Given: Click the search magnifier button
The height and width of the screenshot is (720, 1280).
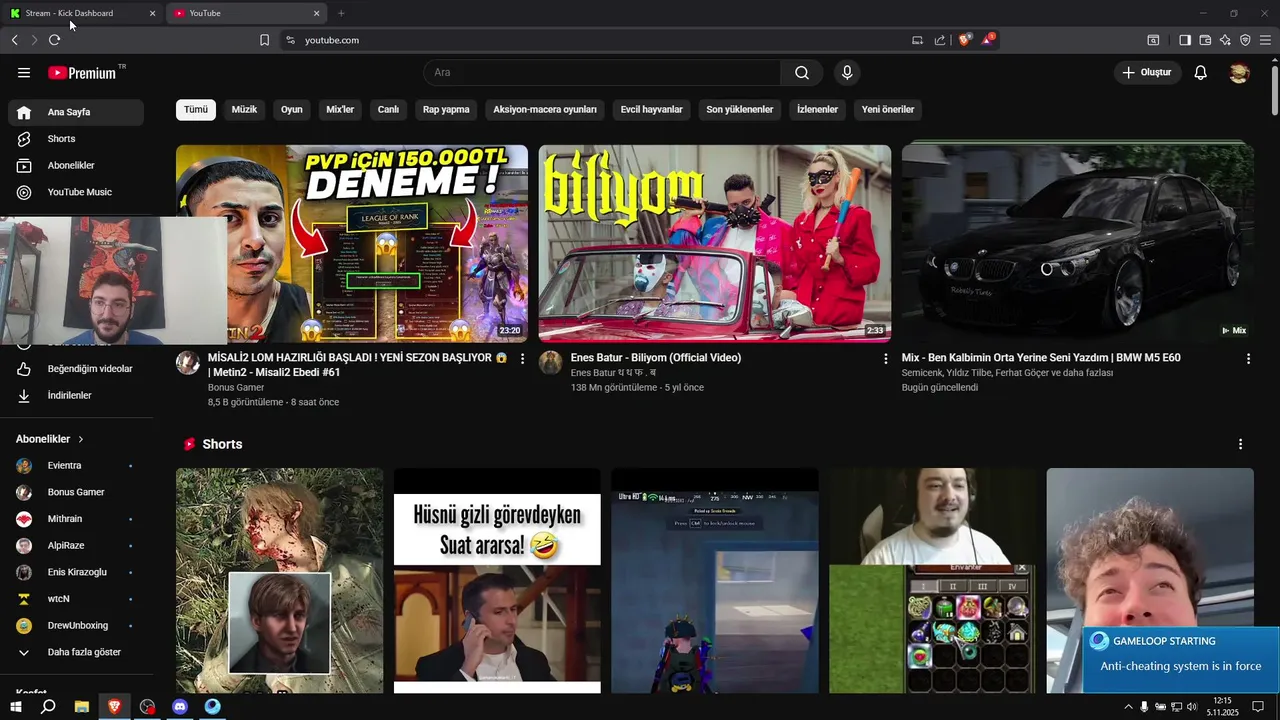Looking at the screenshot, I should tap(802, 72).
